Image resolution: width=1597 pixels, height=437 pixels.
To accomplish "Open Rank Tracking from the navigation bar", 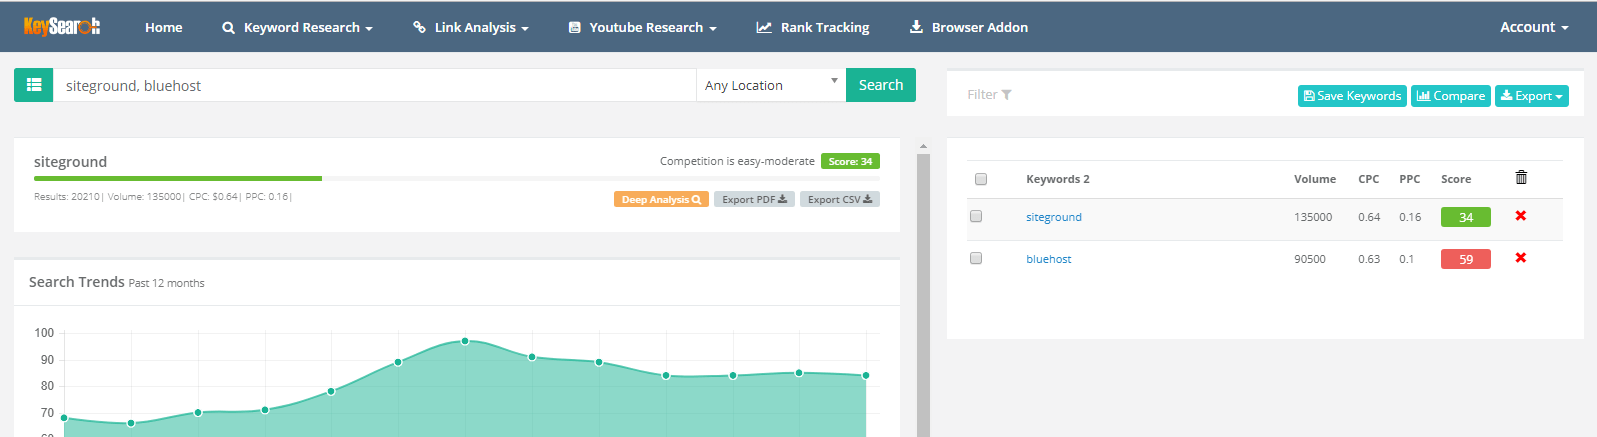I will tap(813, 27).
